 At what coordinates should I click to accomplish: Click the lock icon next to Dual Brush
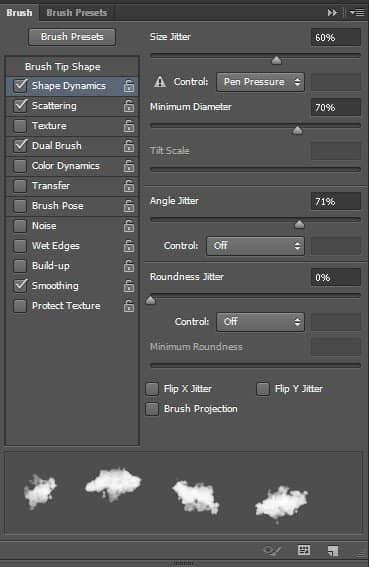[129, 146]
